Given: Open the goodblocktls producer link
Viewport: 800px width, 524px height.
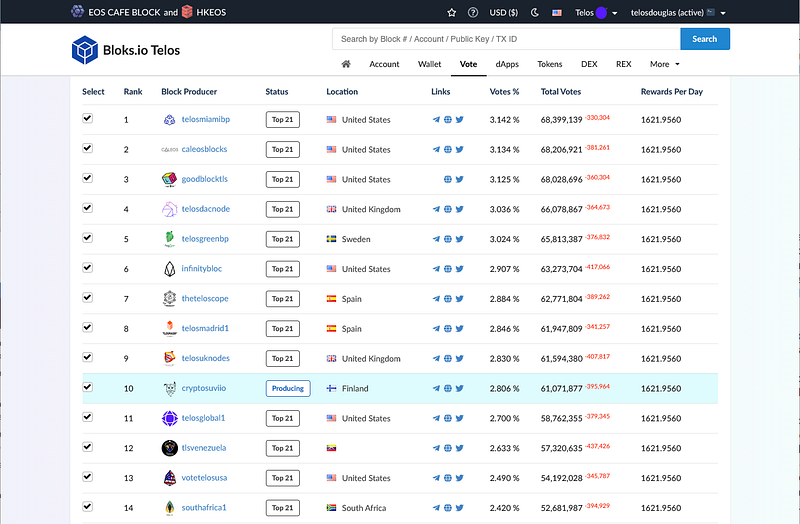Looking at the screenshot, I should tap(205, 179).
